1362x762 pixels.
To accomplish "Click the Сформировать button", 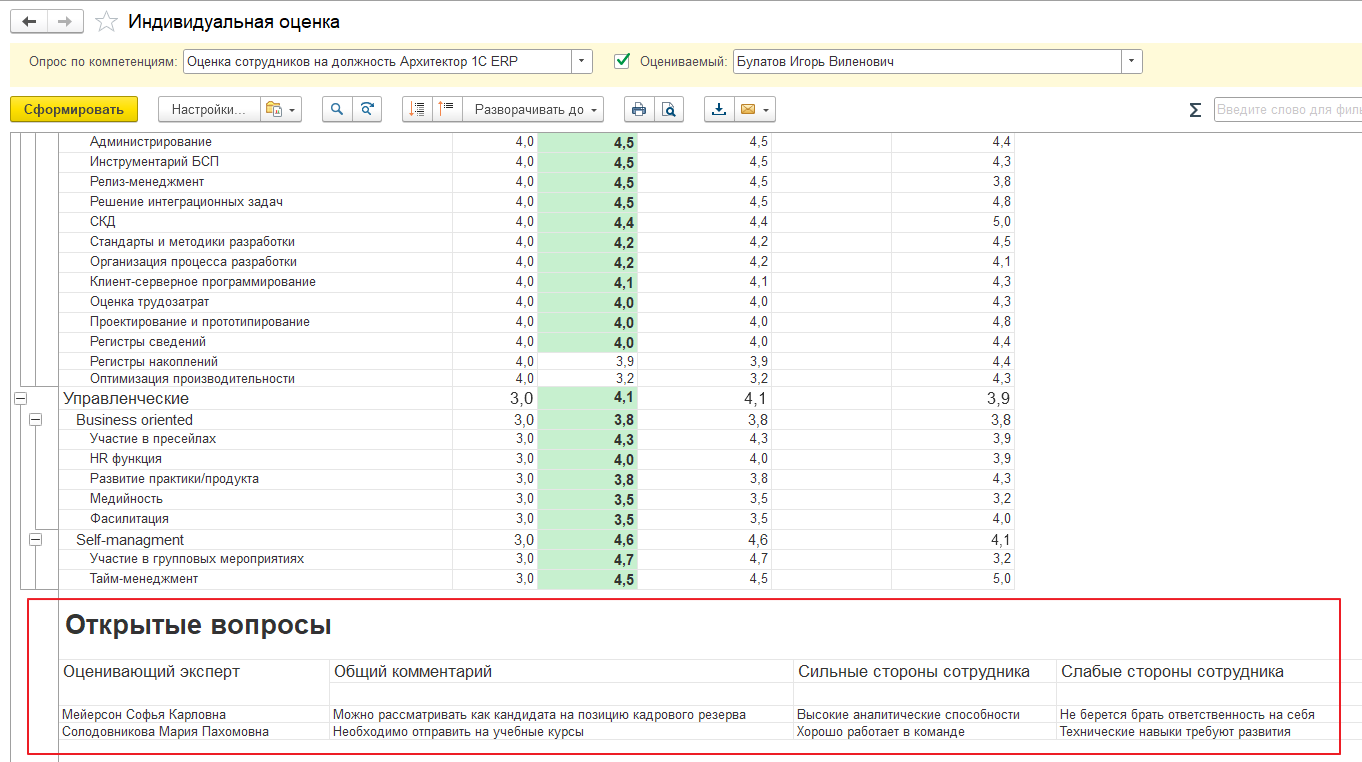I will [74, 110].
